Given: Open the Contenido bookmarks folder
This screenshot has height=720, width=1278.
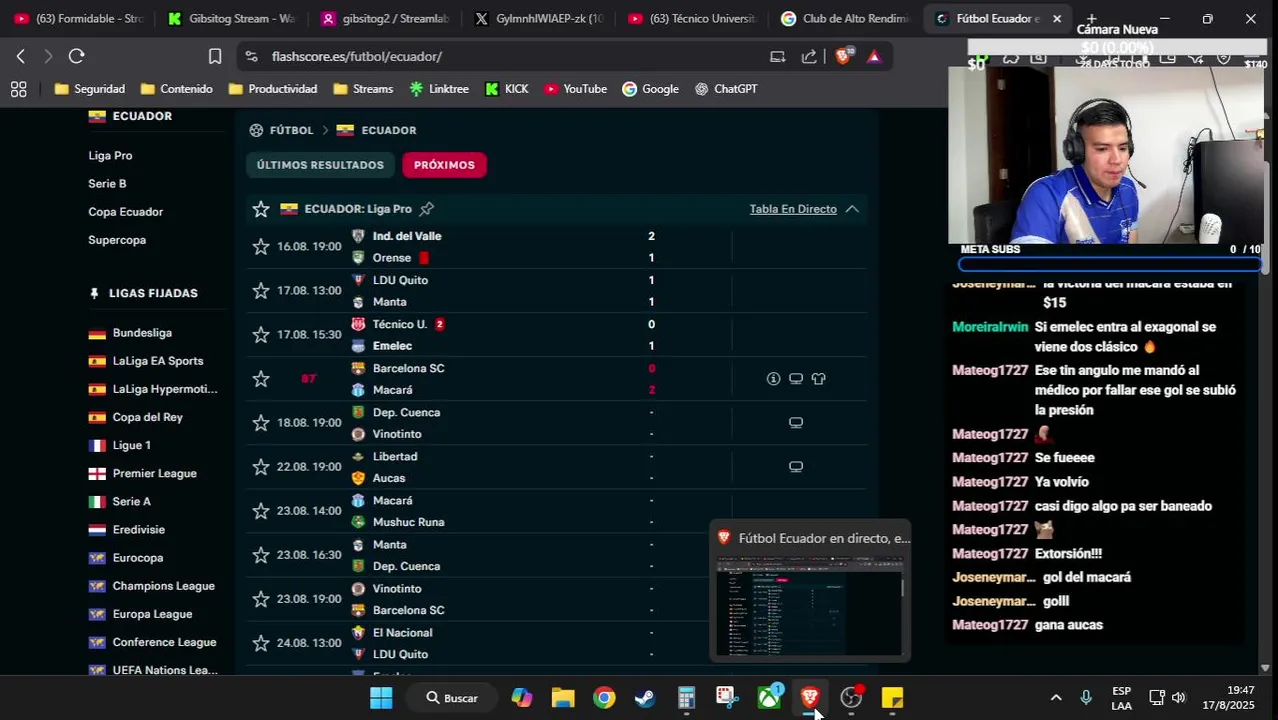Looking at the screenshot, I should (x=177, y=89).
